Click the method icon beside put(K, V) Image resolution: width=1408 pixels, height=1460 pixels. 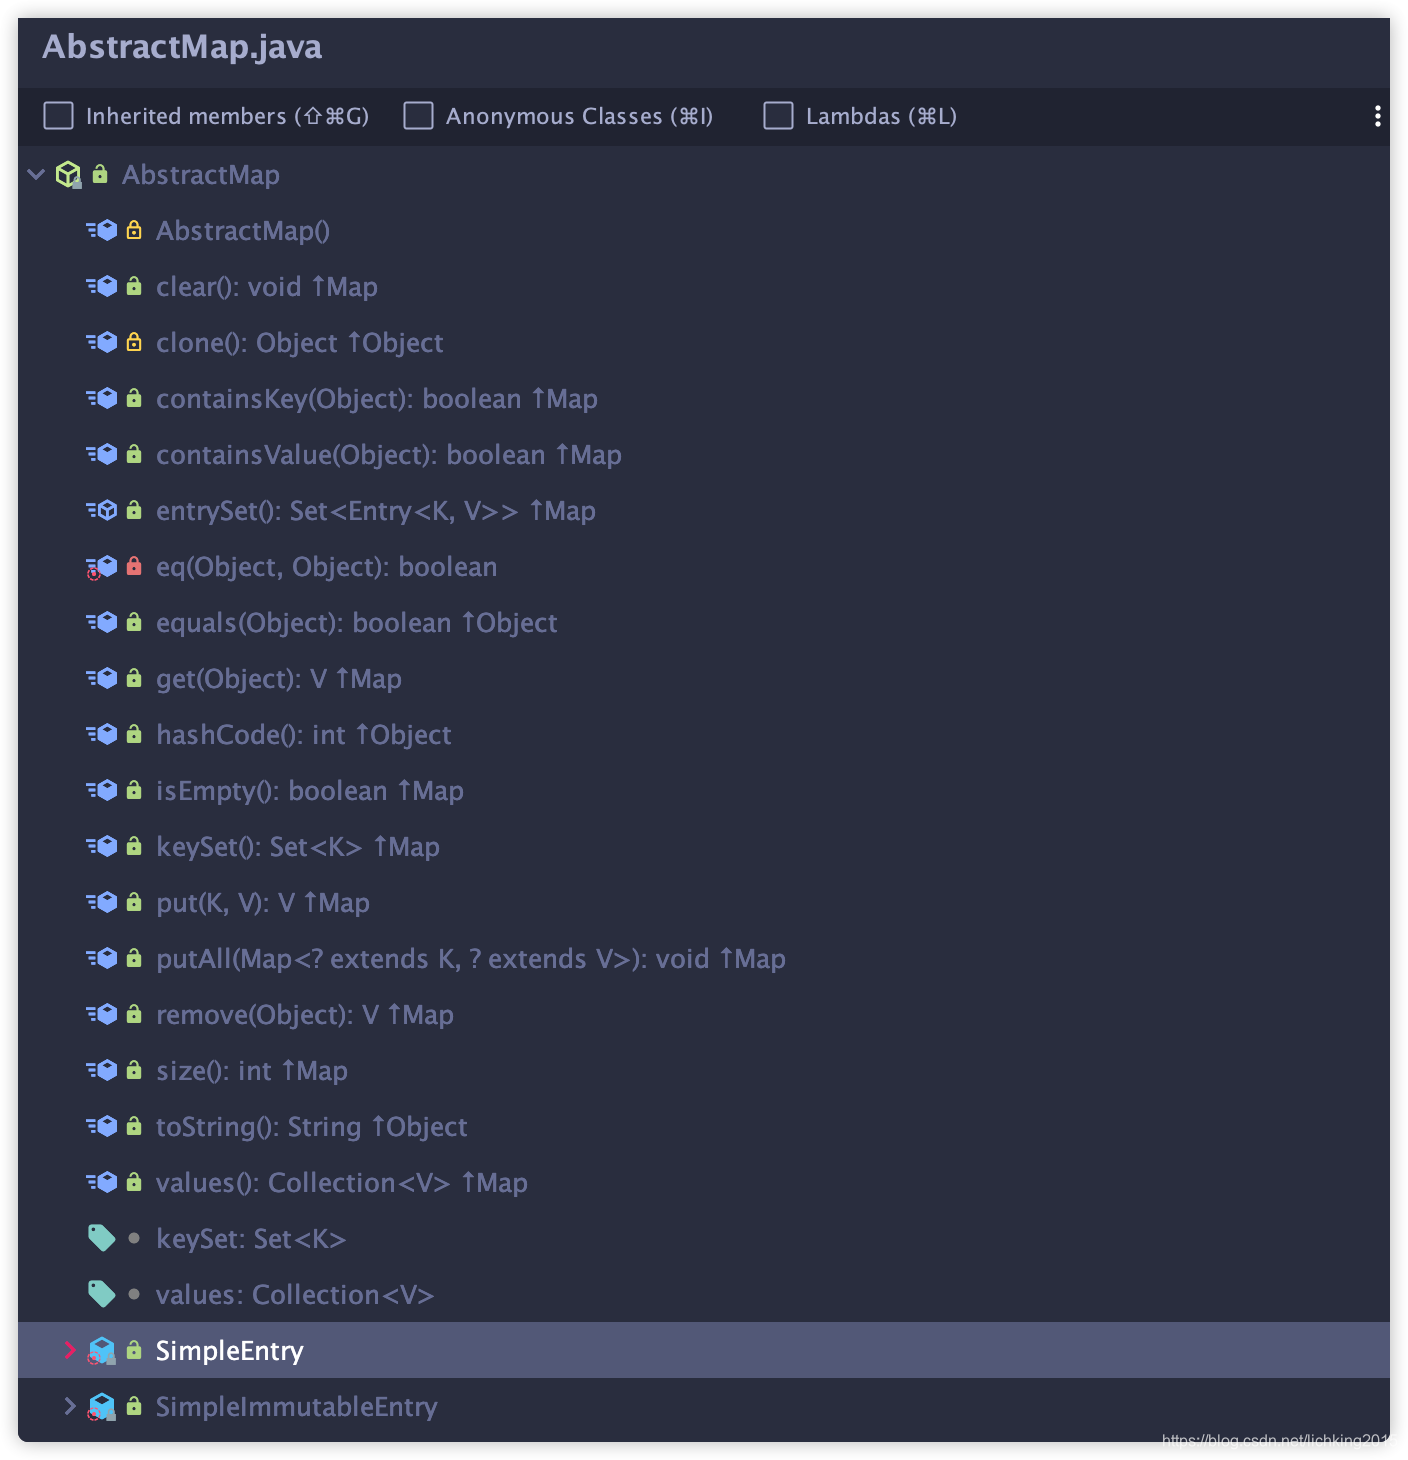click(102, 903)
